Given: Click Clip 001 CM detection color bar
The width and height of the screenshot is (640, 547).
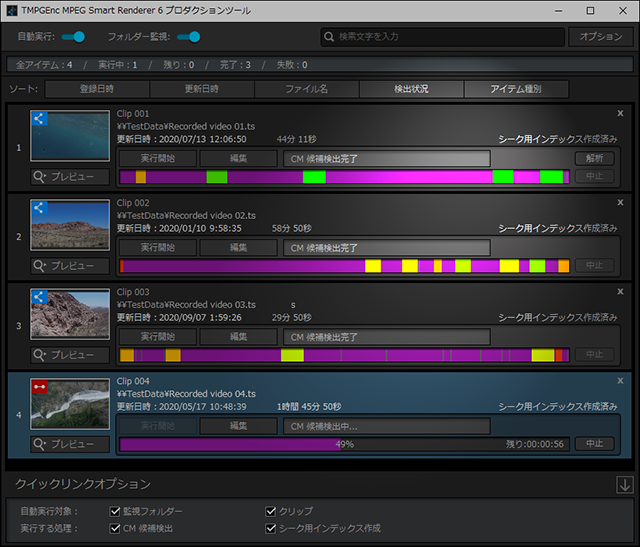Looking at the screenshot, I should [x=344, y=177].
